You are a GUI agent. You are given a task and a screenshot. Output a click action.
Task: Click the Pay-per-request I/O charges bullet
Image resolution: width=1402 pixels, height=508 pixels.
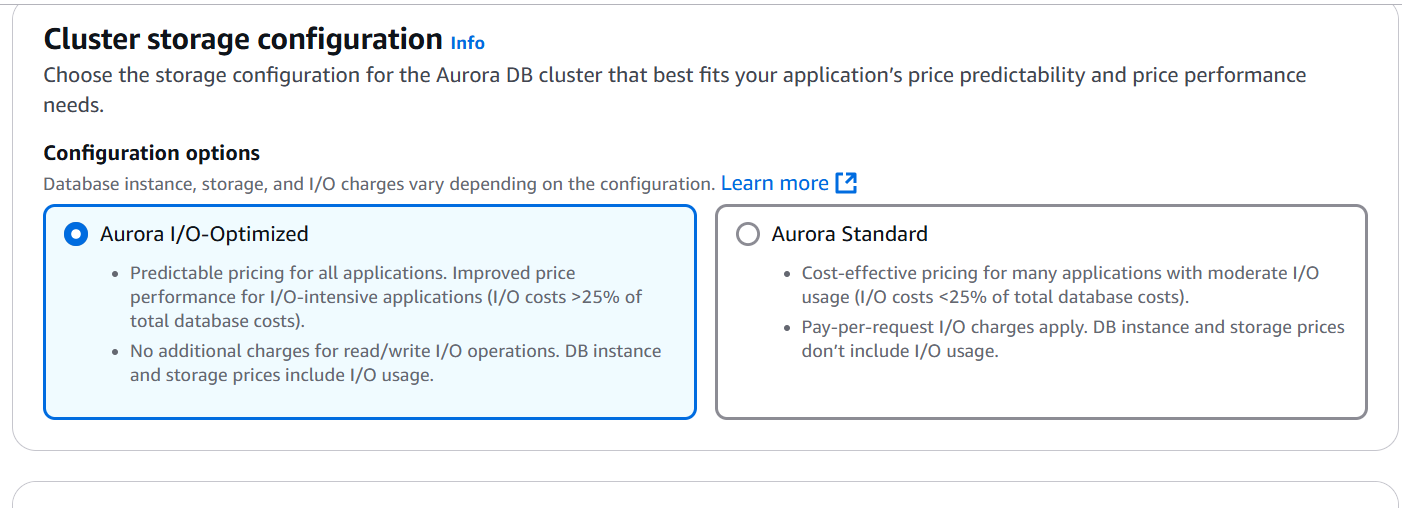click(1073, 339)
